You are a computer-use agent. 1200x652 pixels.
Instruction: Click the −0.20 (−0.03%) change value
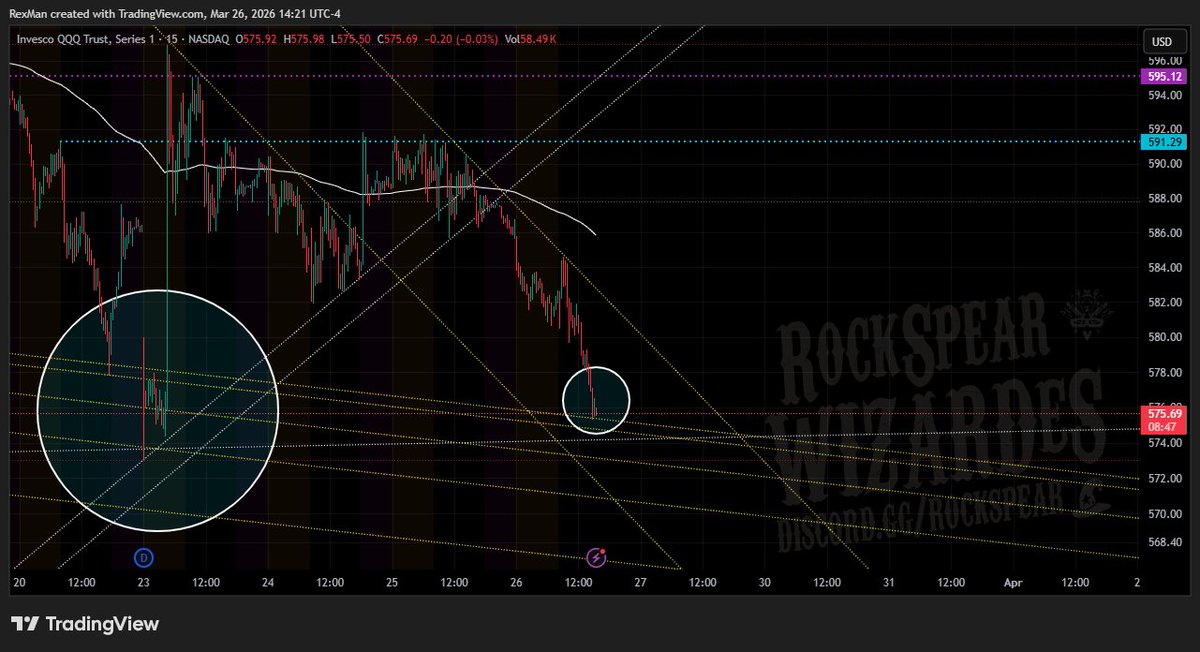461,39
